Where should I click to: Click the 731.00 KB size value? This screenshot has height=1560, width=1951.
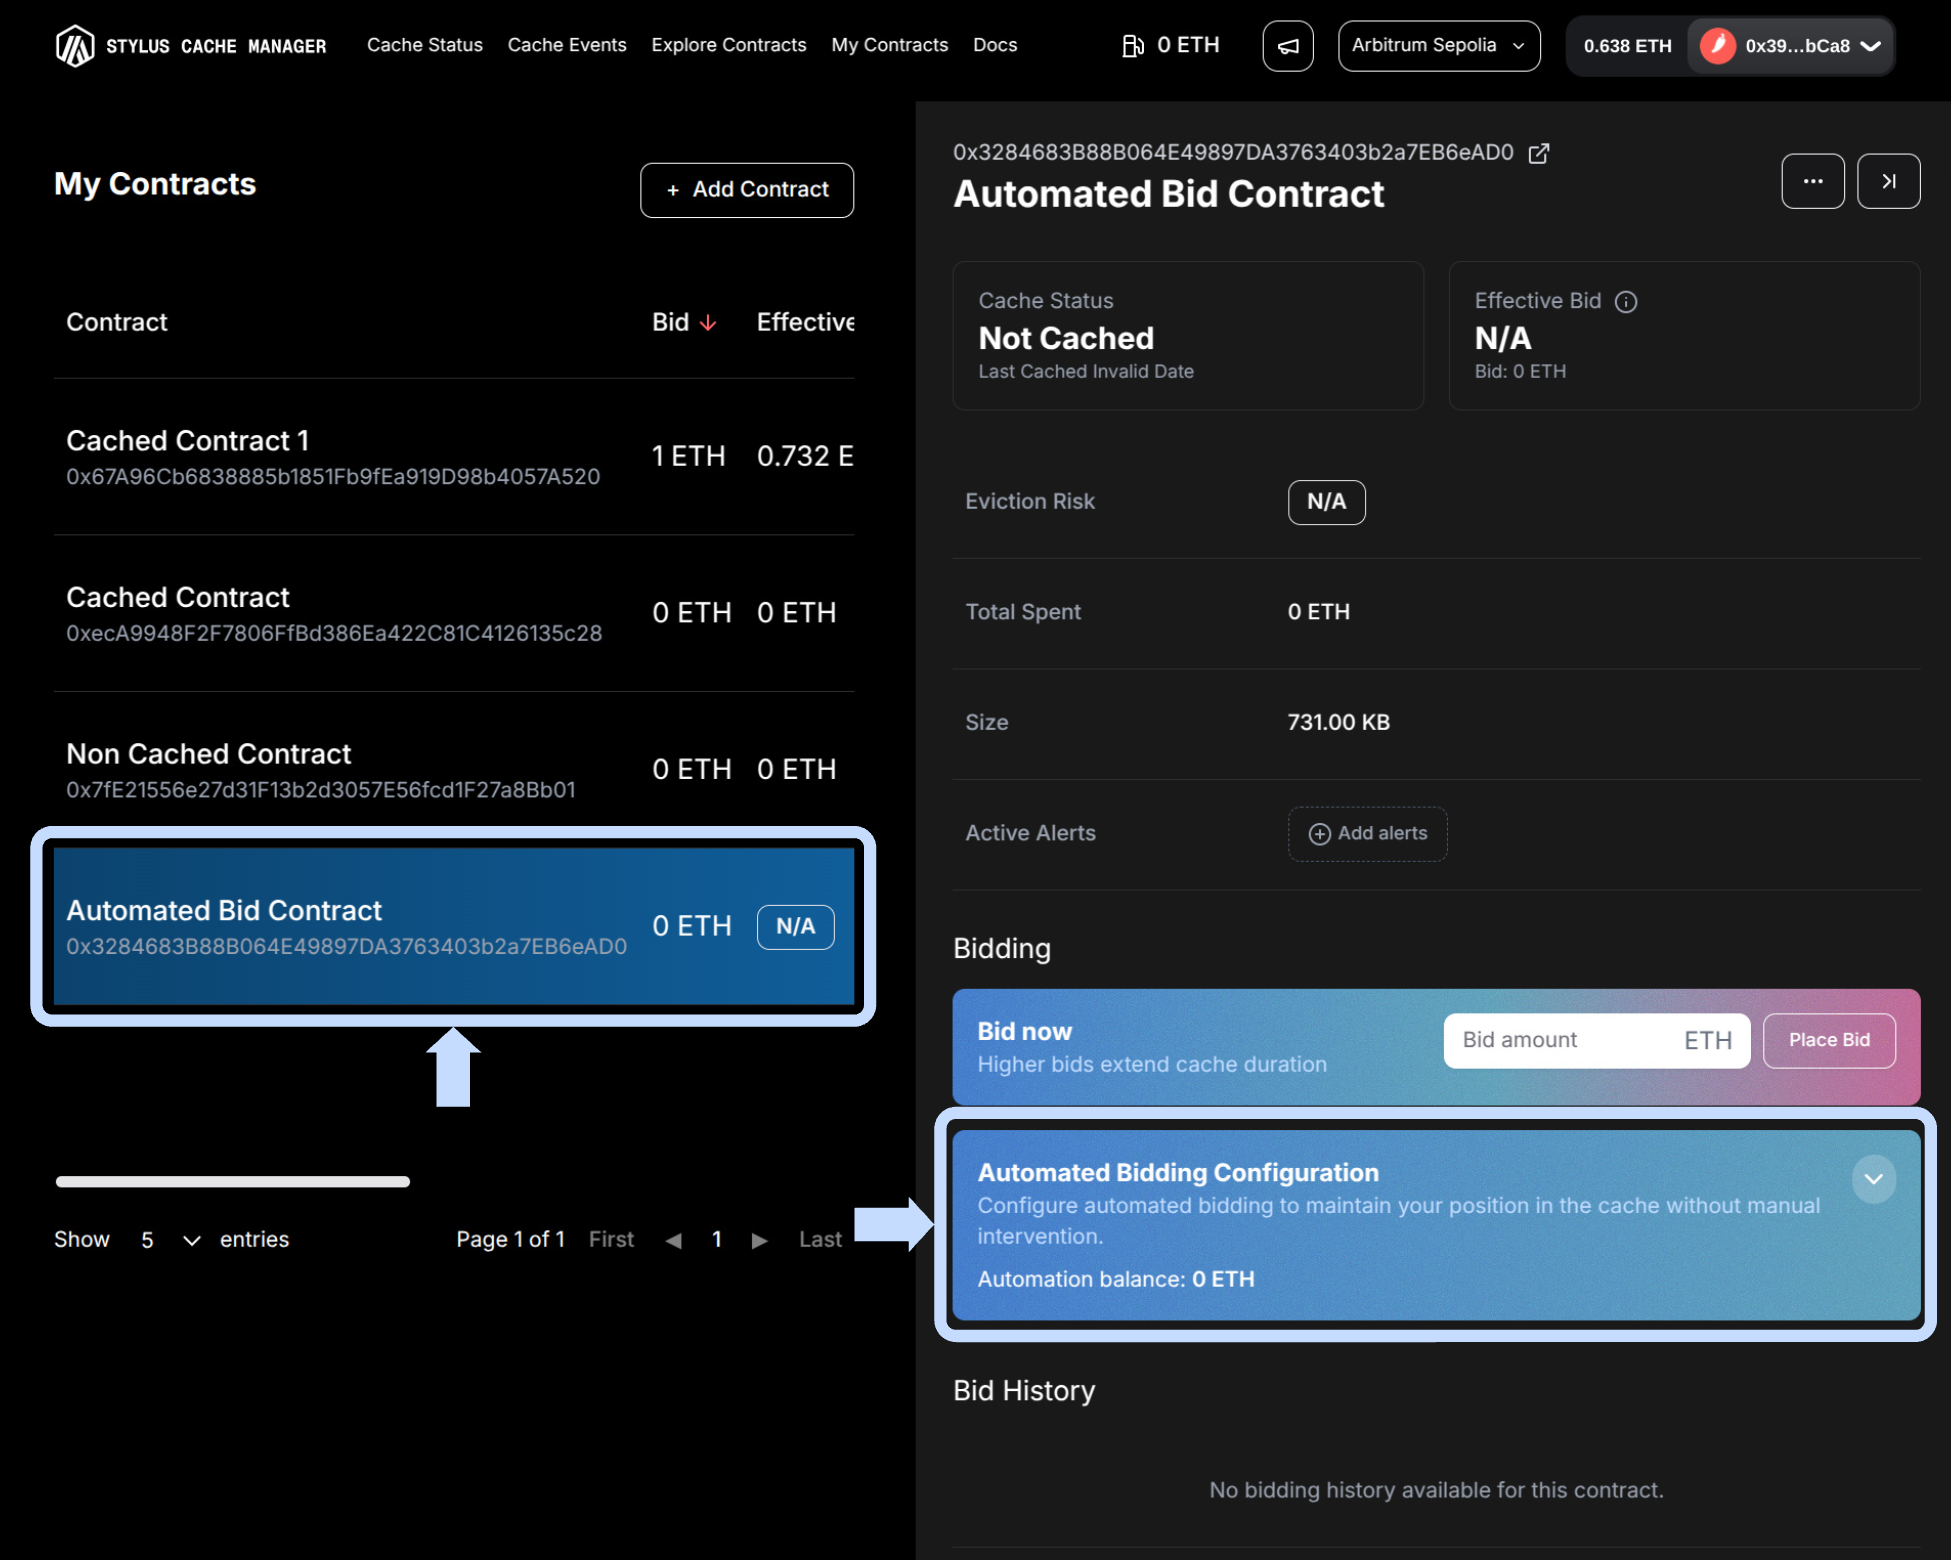tap(1339, 723)
